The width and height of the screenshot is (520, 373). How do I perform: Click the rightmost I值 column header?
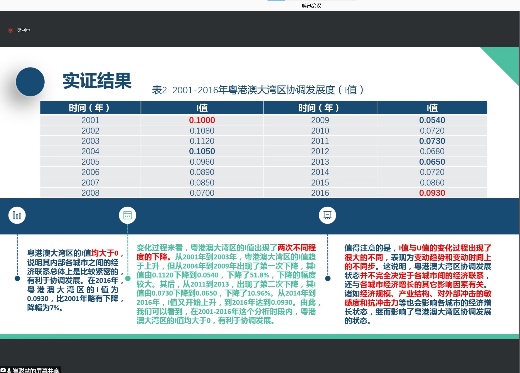(432, 108)
